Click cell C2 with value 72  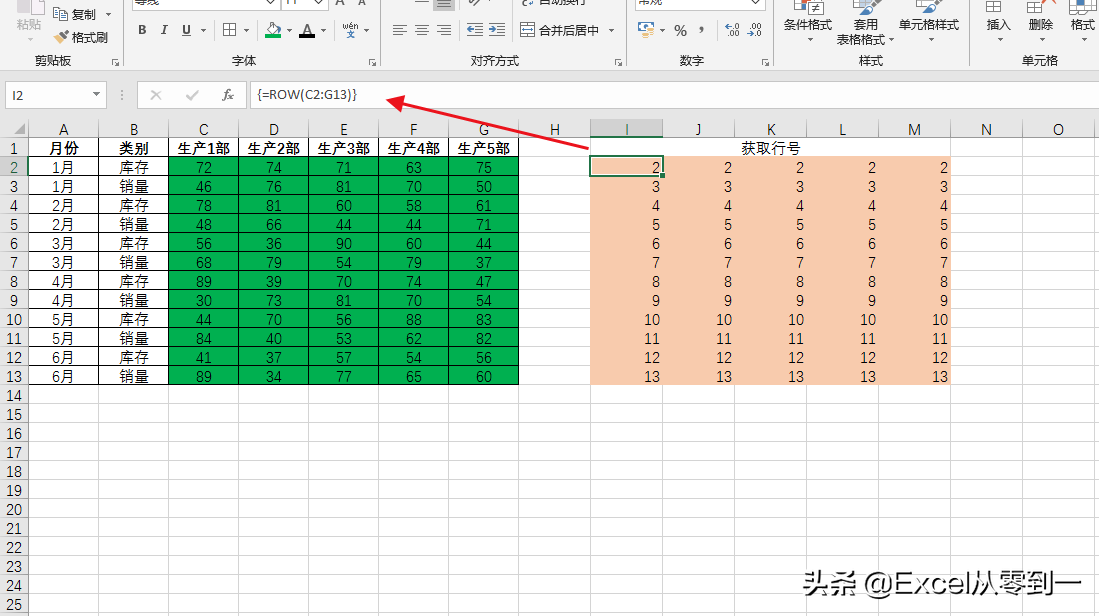[x=203, y=167]
